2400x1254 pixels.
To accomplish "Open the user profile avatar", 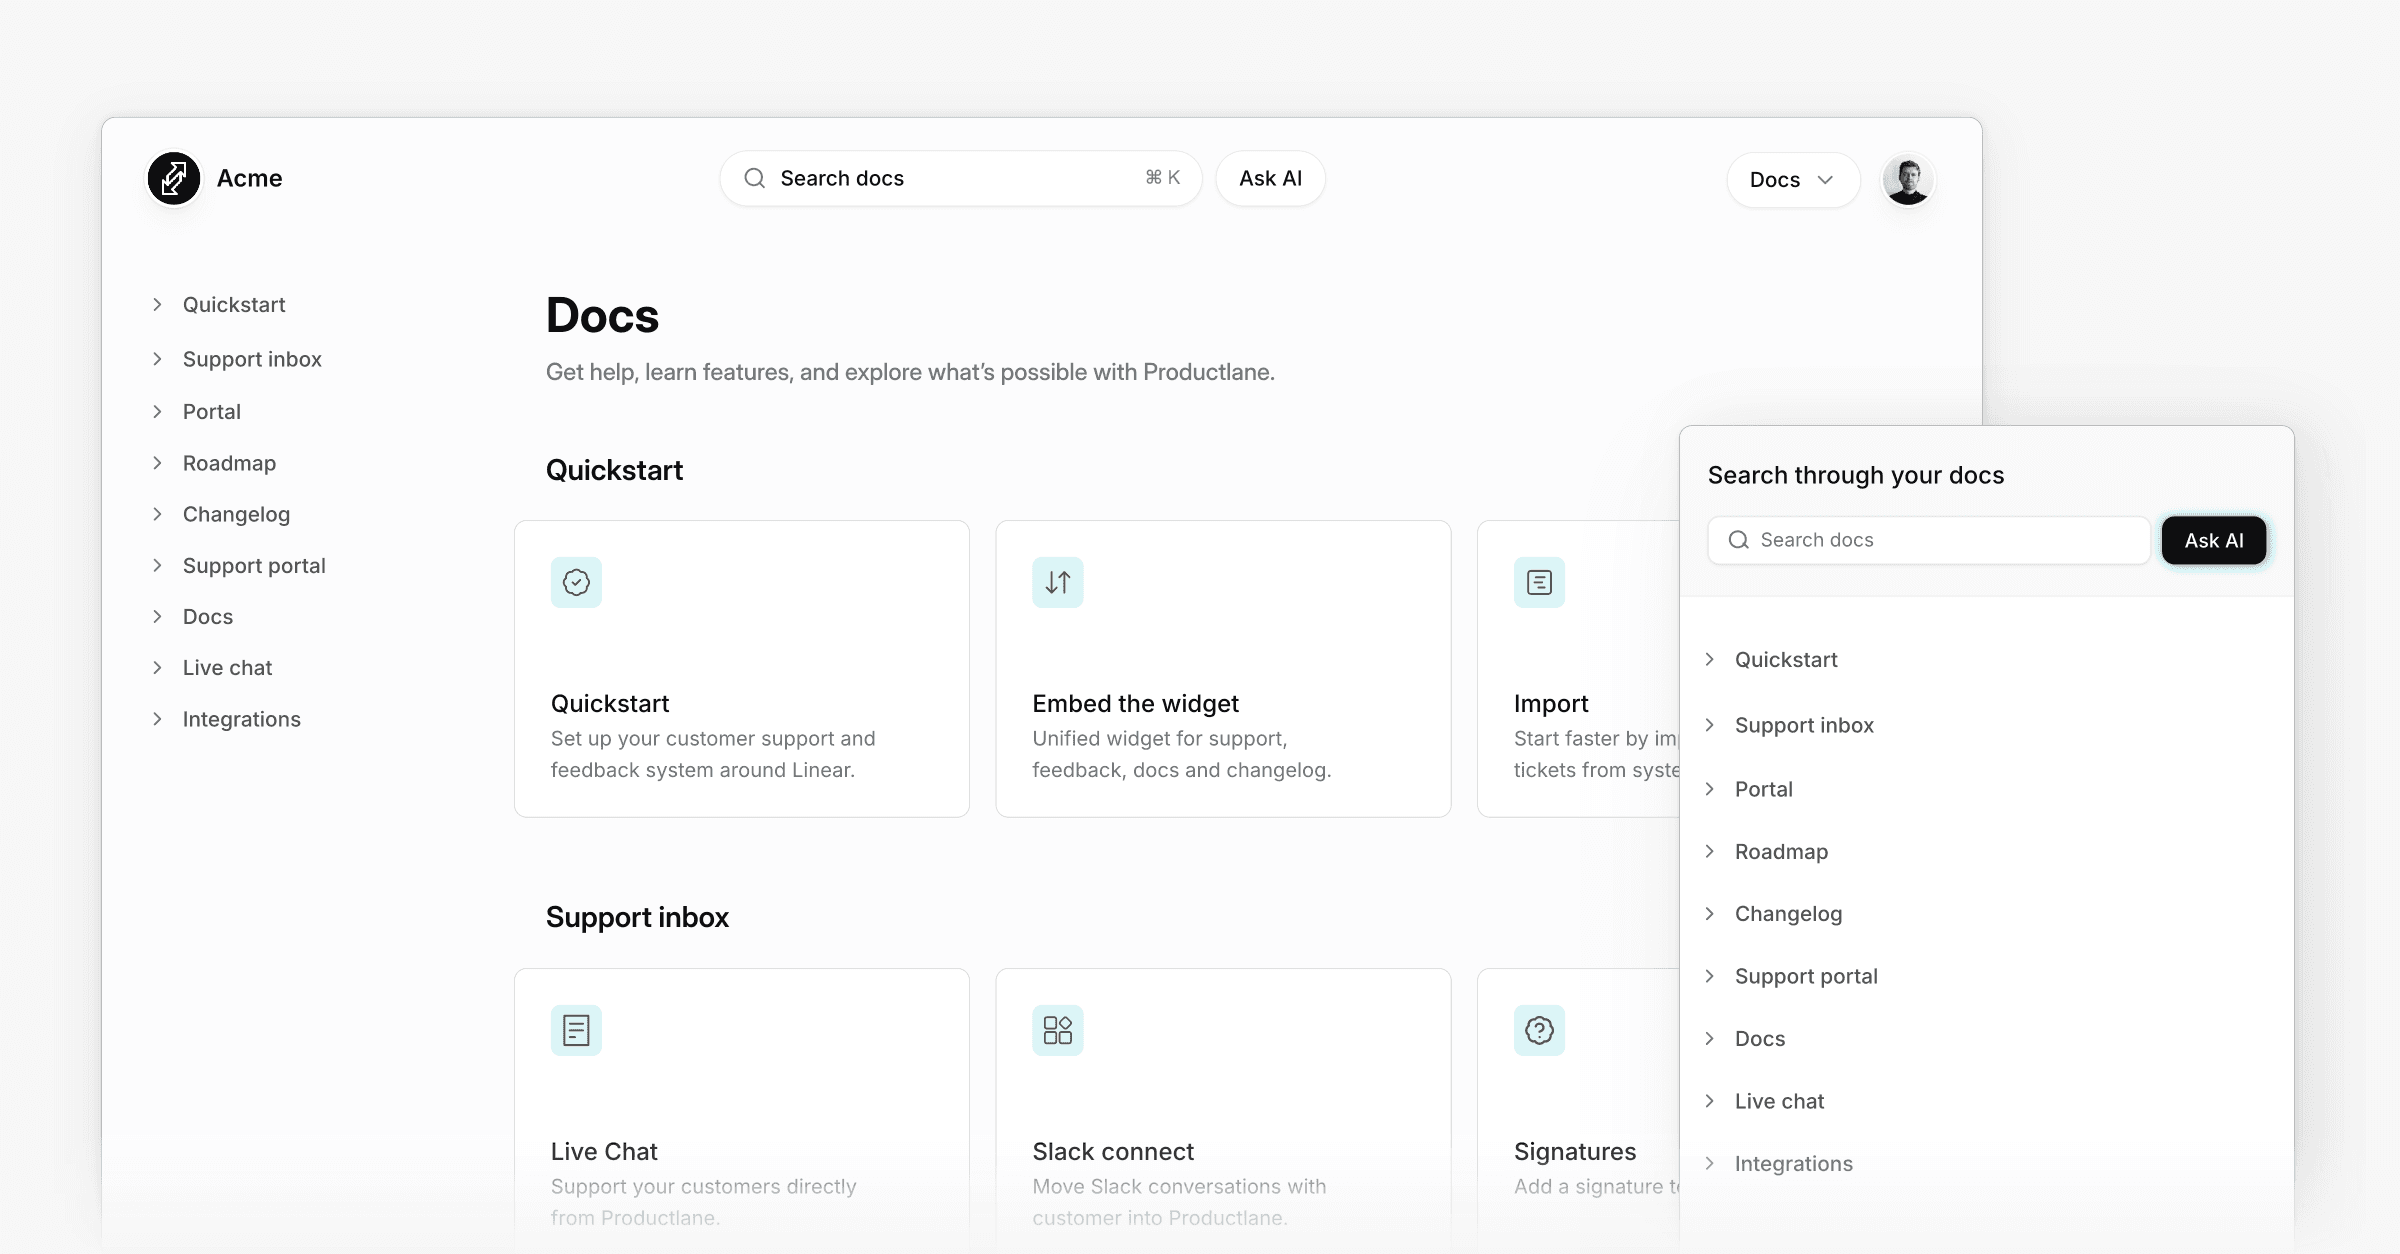I will pyautogui.click(x=1907, y=180).
